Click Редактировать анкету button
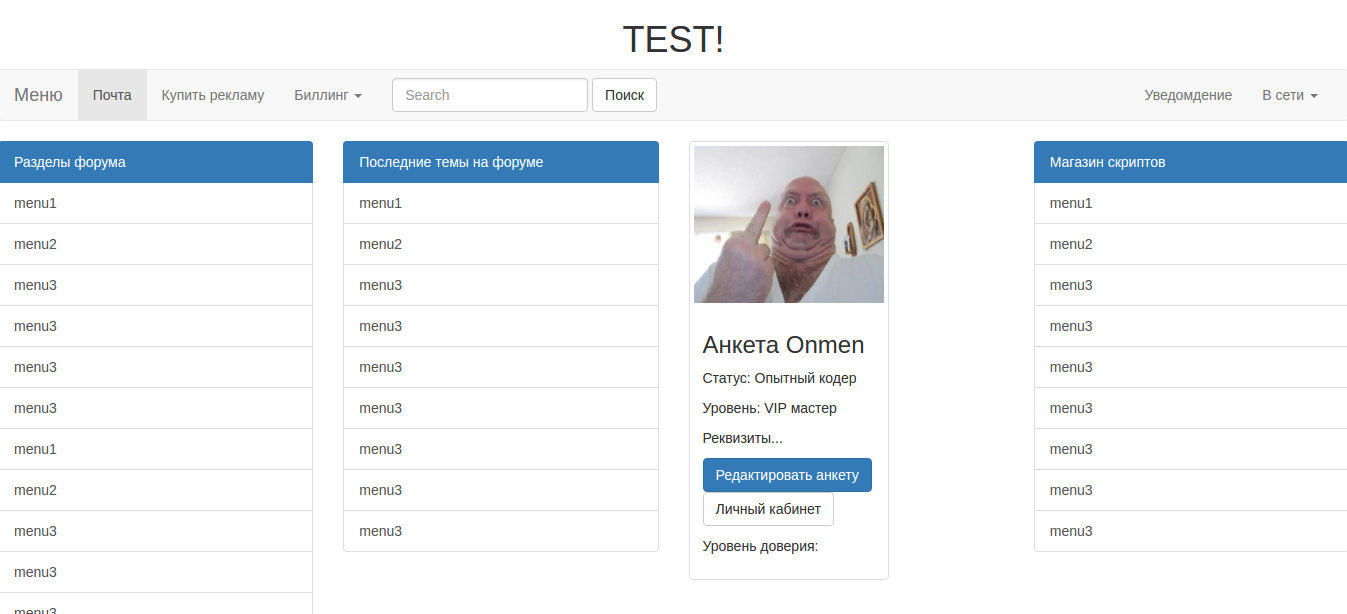Image resolution: width=1347 pixels, height=614 pixels. [787, 475]
